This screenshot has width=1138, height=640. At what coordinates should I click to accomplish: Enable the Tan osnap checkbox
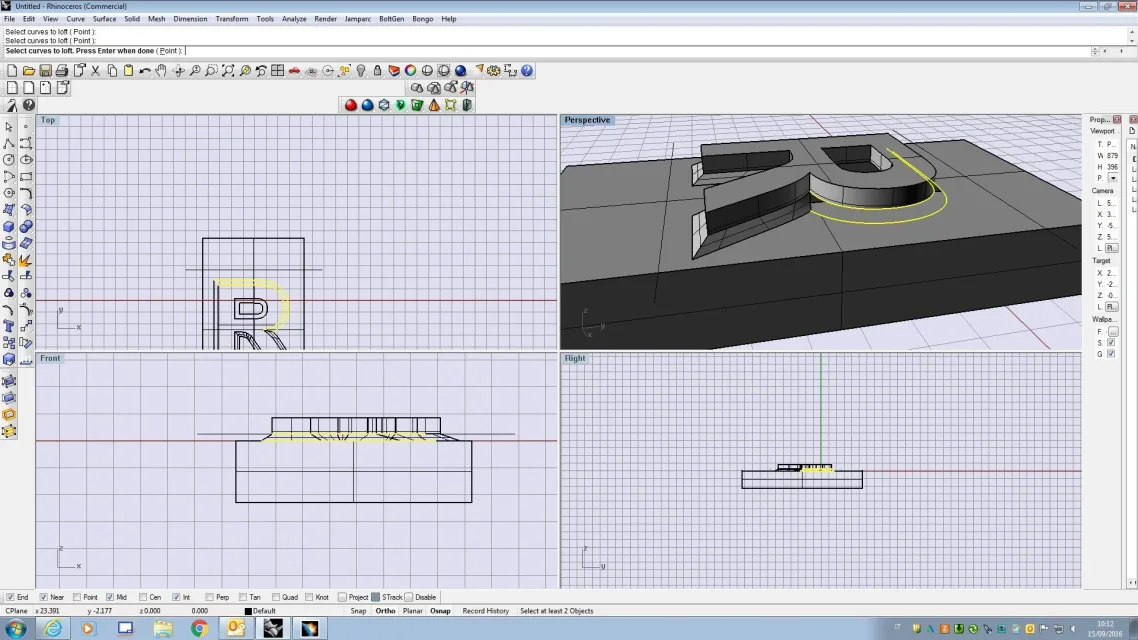coord(243,597)
